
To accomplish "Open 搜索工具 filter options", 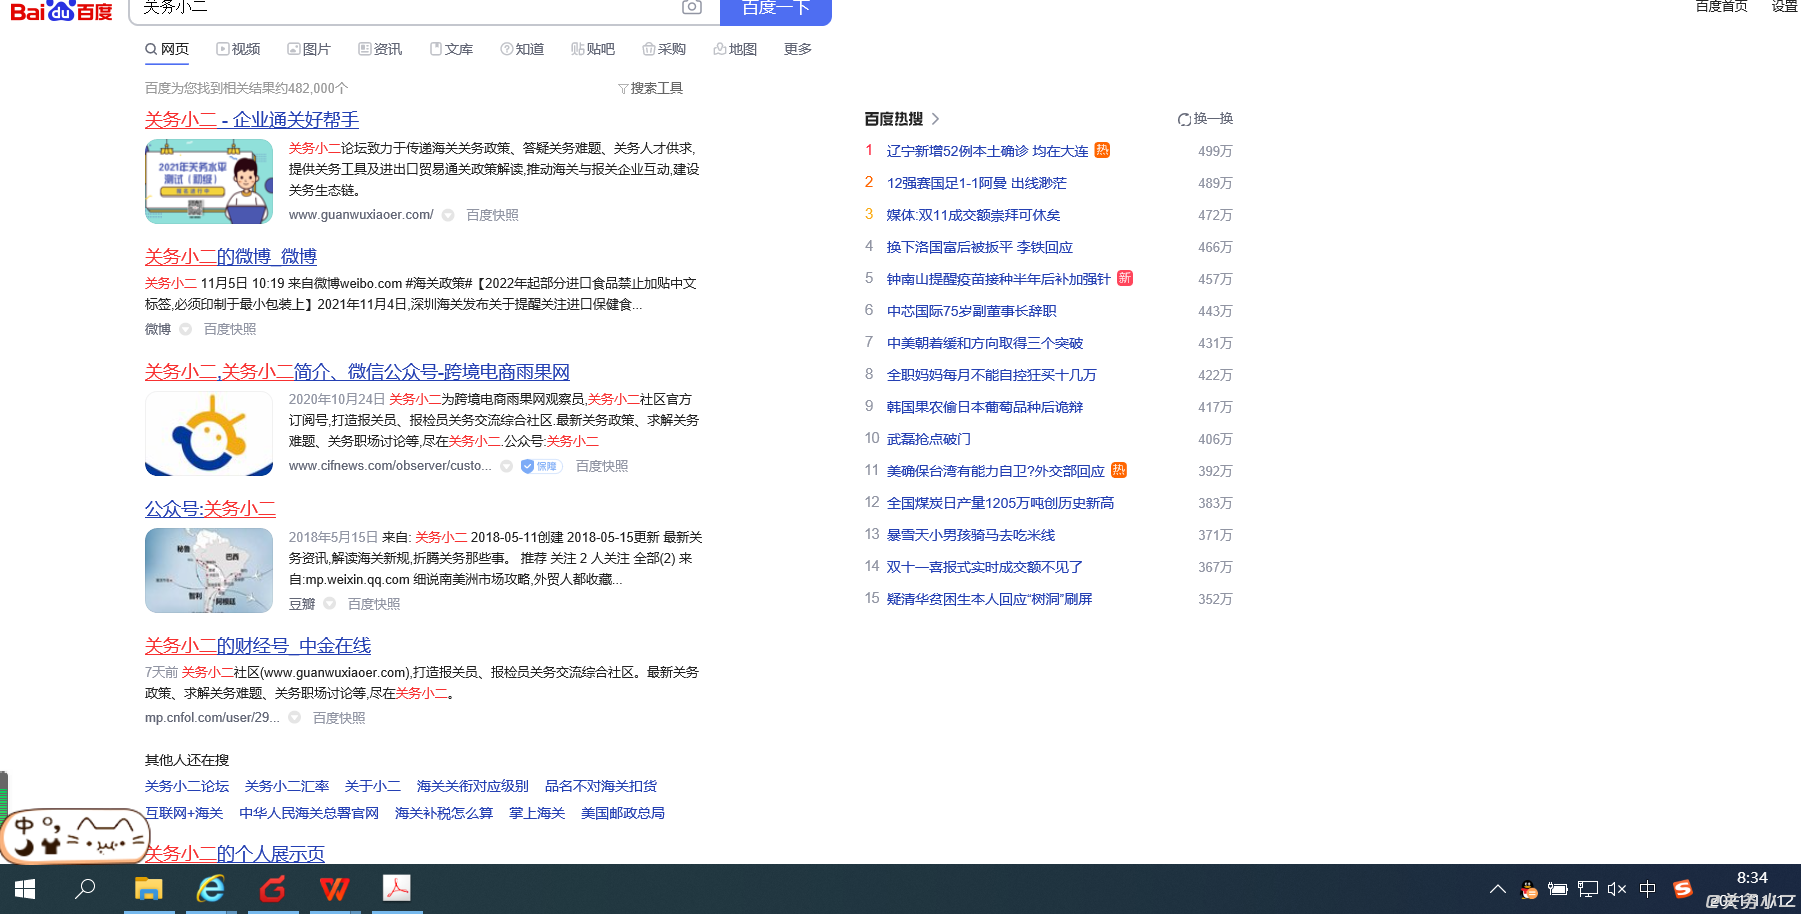I will coord(650,88).
